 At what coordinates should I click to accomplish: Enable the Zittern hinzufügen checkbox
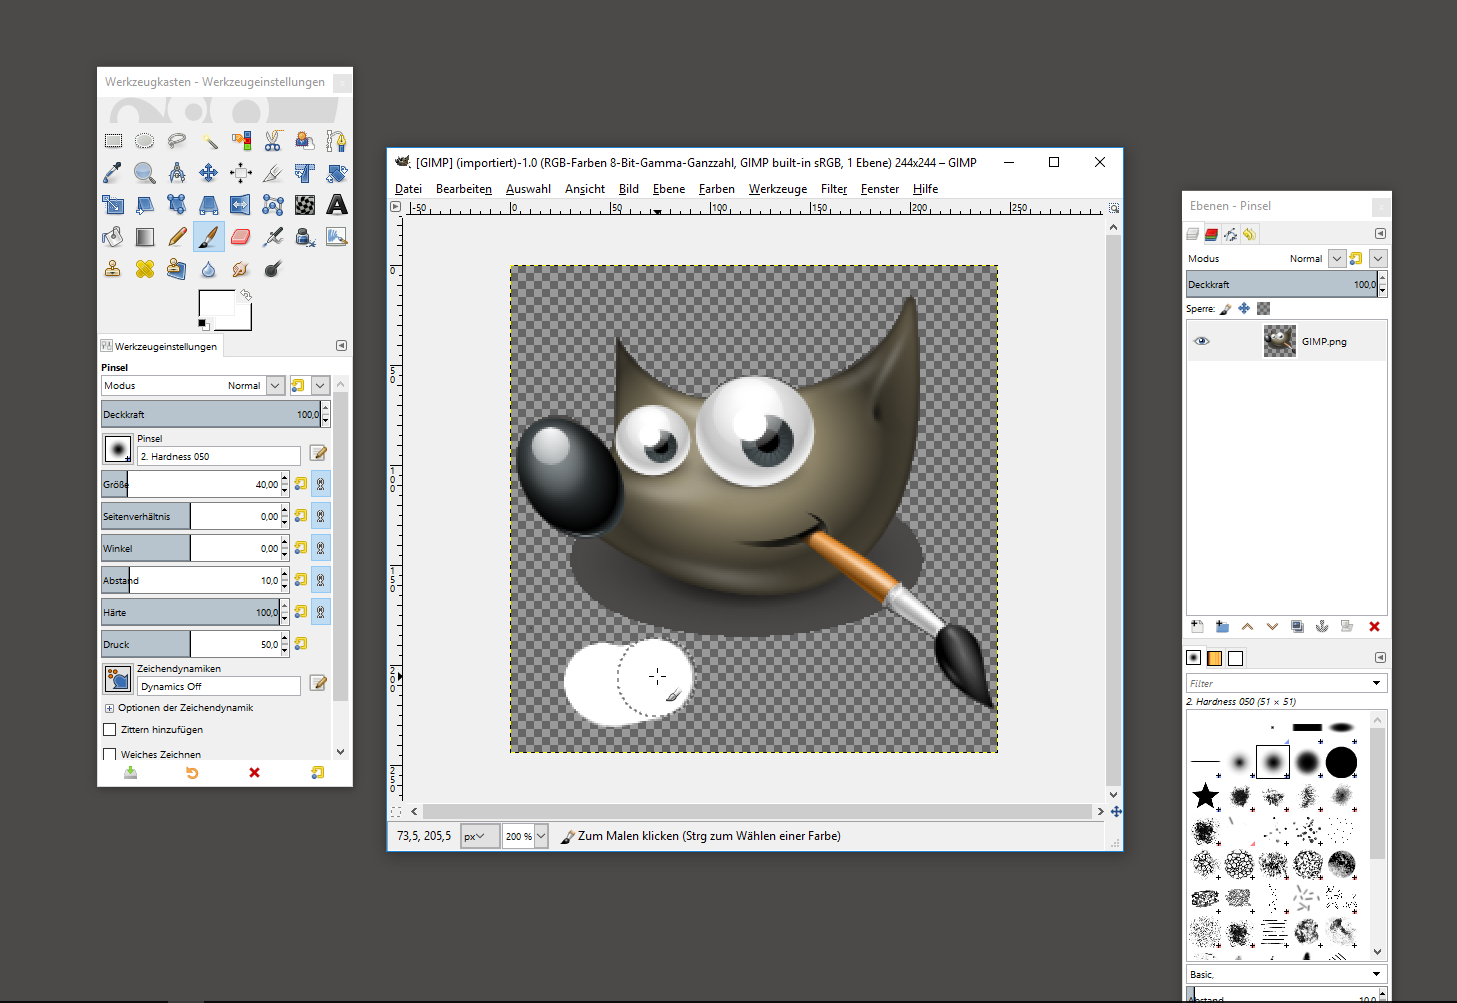(110, 730)
